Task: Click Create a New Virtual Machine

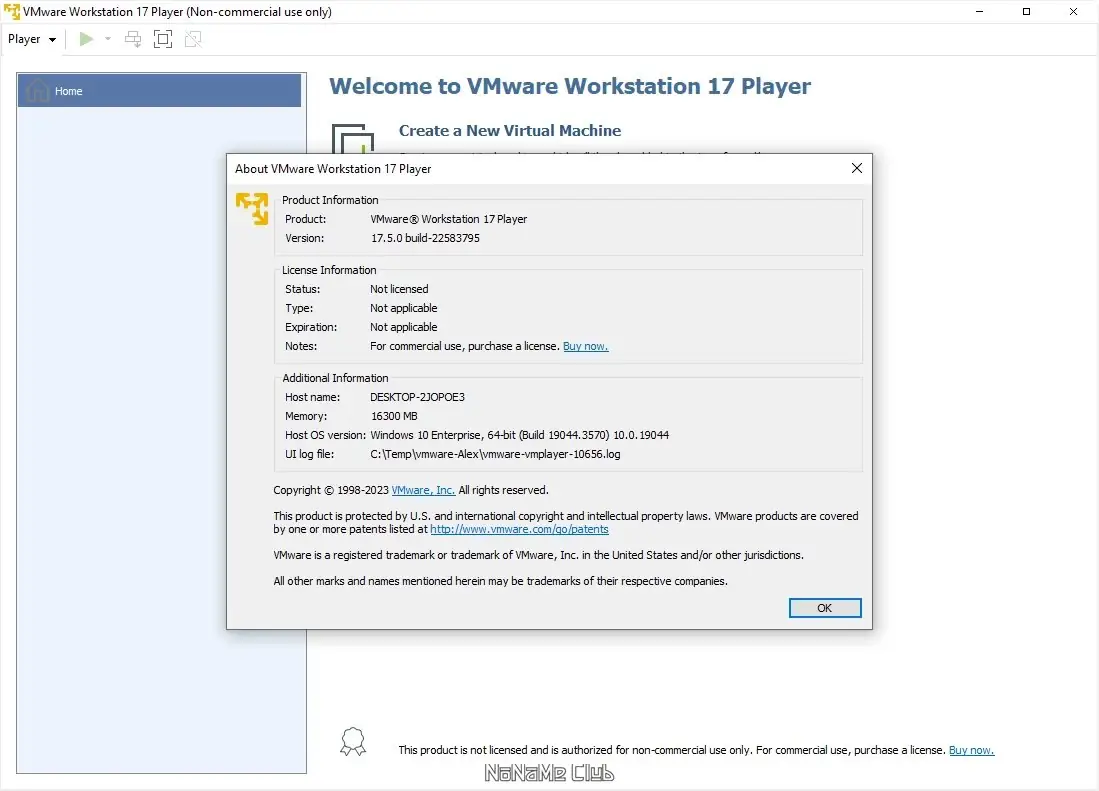Action: (x=510, y=131)
